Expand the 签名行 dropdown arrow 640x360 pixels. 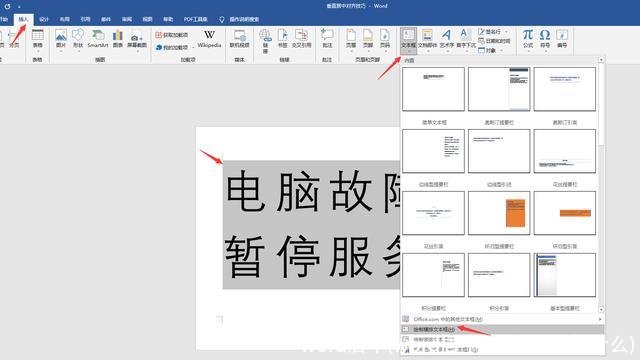point(507,31)
